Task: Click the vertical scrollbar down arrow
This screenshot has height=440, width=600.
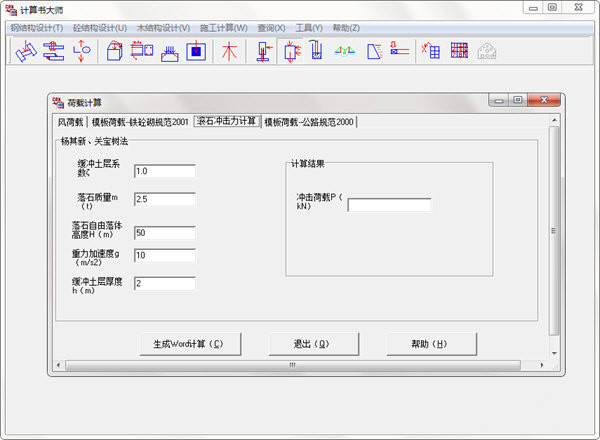Action: coord(554,353)
